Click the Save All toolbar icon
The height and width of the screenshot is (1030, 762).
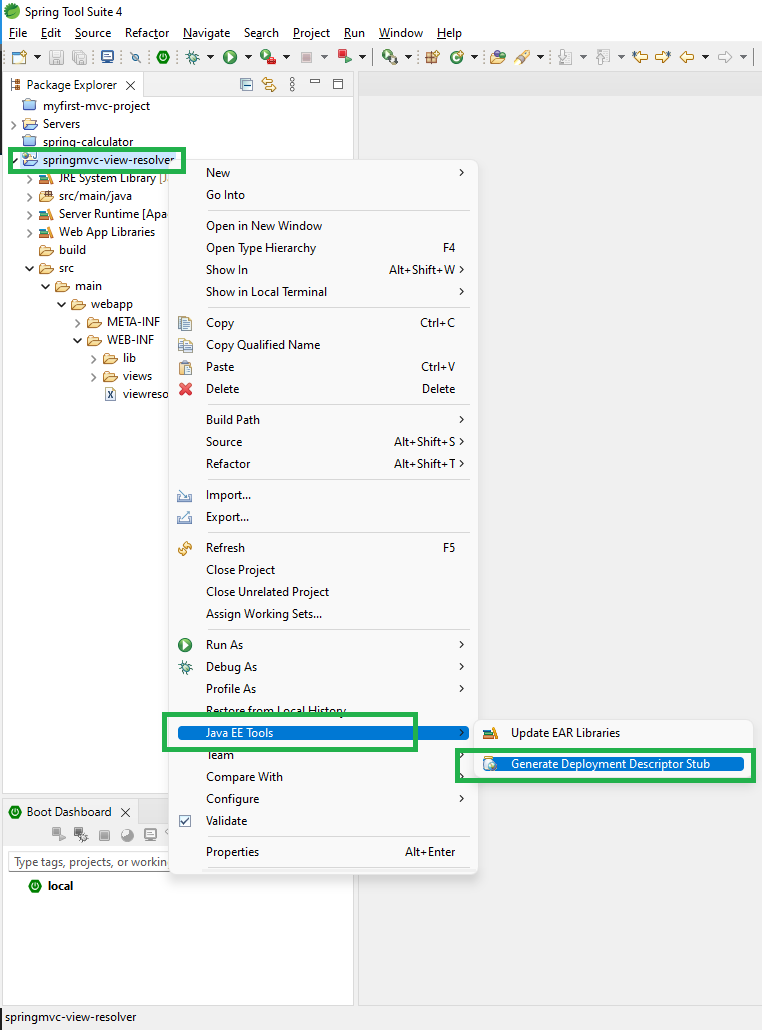coord(79,57)
